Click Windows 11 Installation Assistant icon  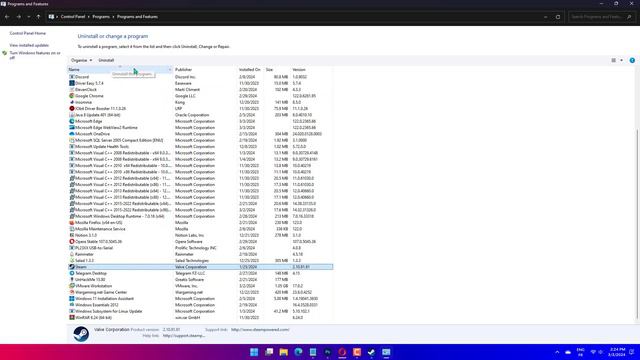pos(72,298)
